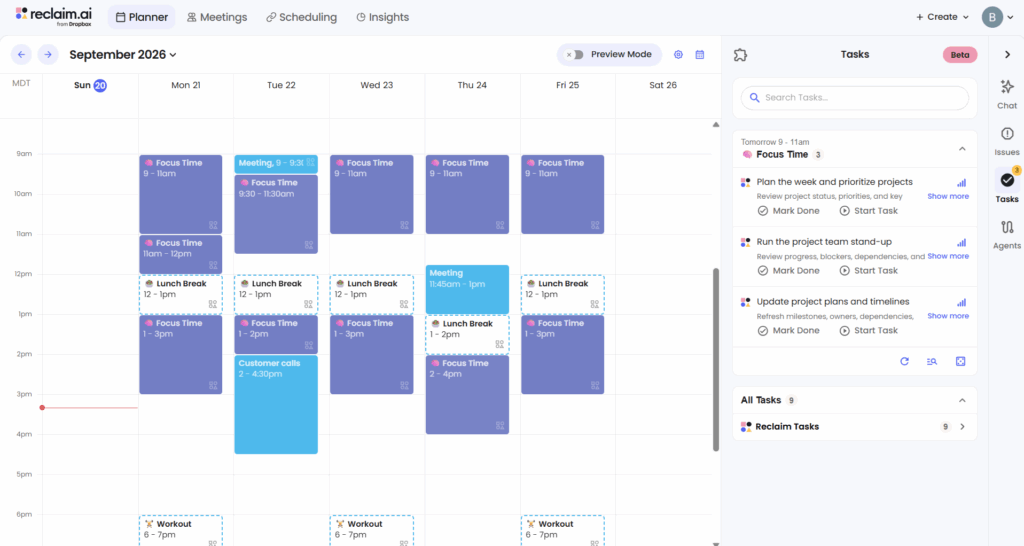The height and width of the screenshot is (546, 1024).
Task: Click priority bars icon for Plan the week task
Action: (961, 183)
